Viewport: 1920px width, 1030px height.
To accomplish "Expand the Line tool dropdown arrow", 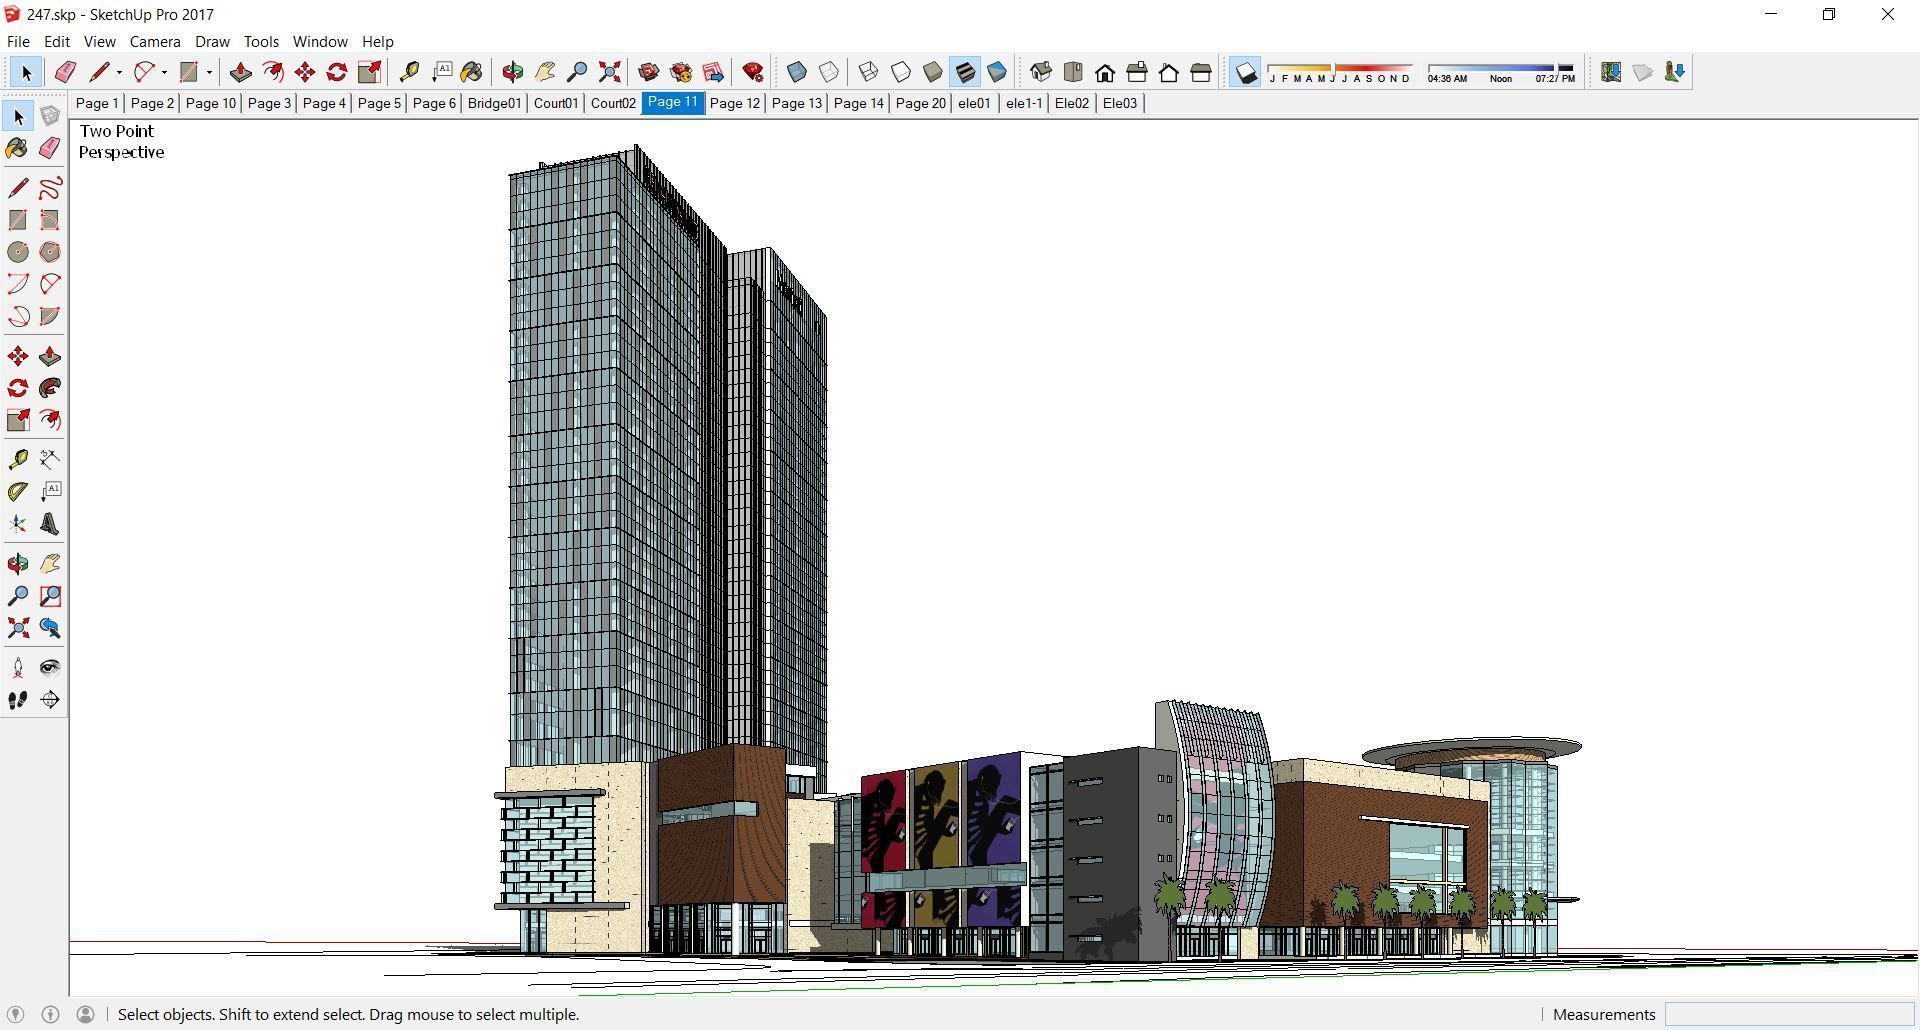I will (x=119, y=72).
